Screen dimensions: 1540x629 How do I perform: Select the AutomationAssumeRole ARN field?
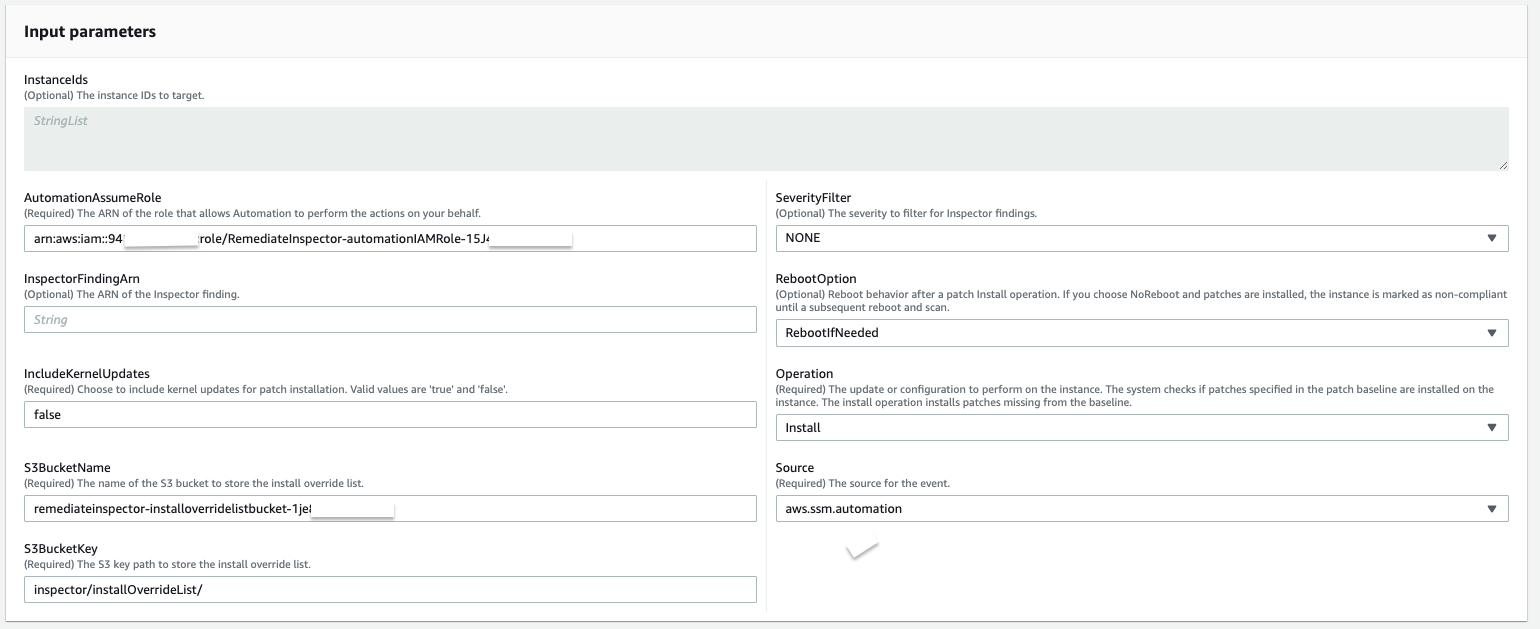[390, 238]
